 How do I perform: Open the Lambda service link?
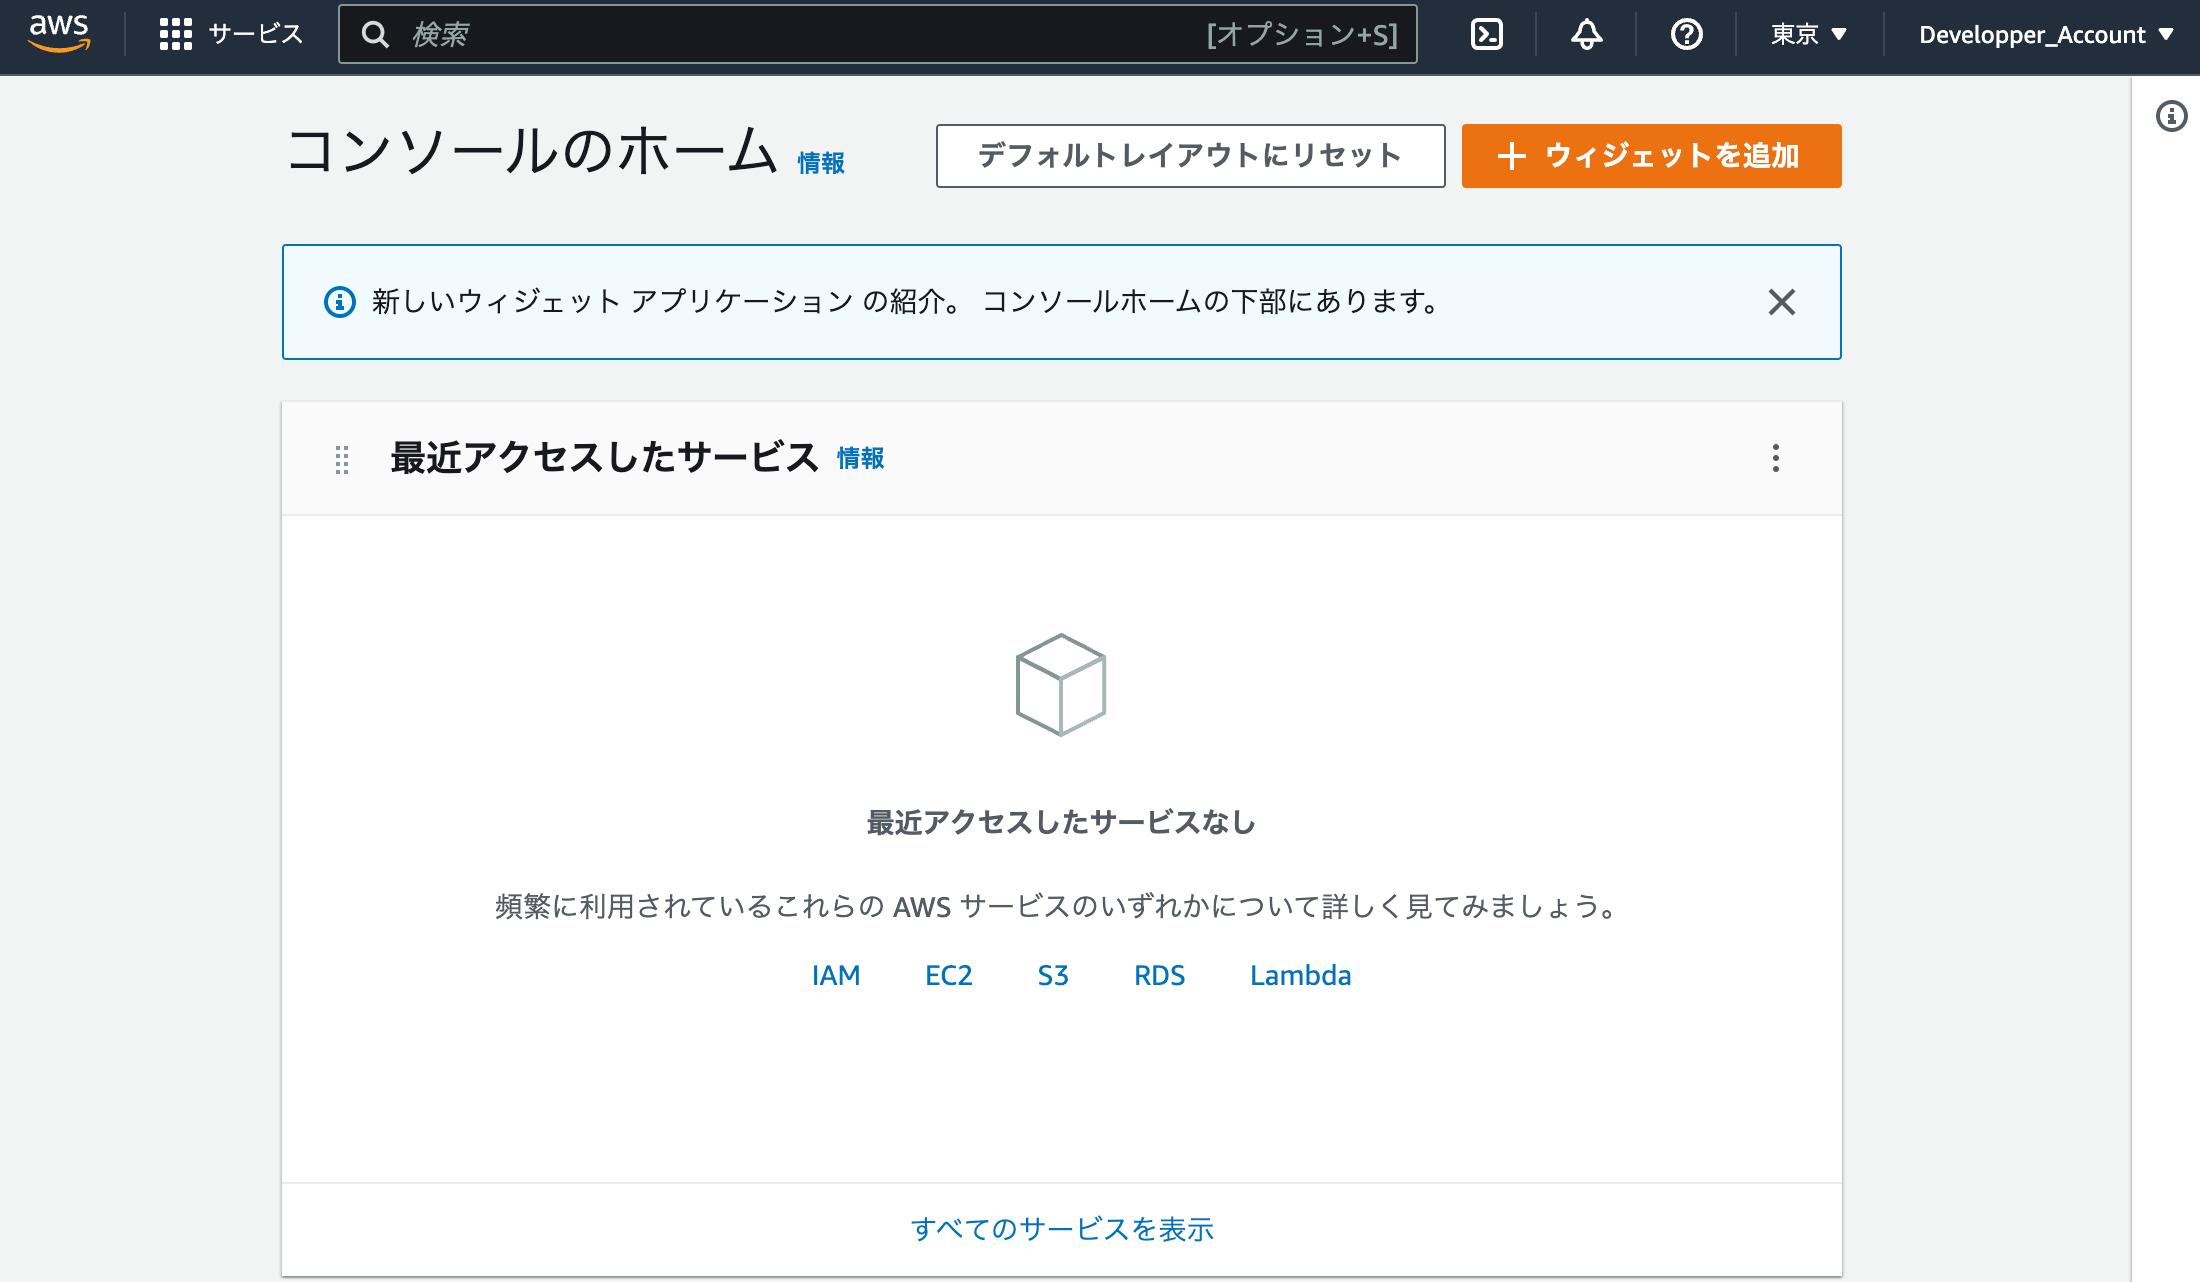pos(1300,975)
